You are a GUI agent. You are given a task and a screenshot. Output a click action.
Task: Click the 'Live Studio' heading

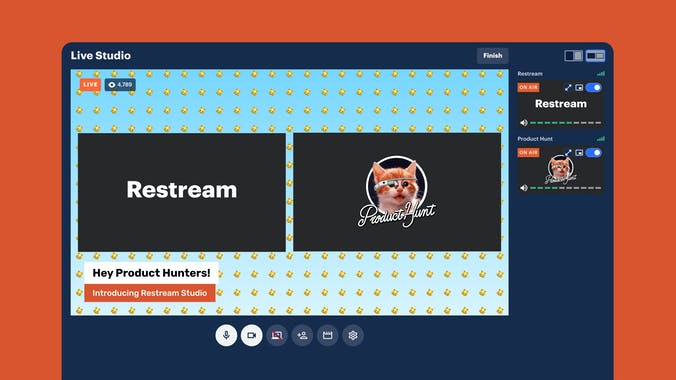101,56
